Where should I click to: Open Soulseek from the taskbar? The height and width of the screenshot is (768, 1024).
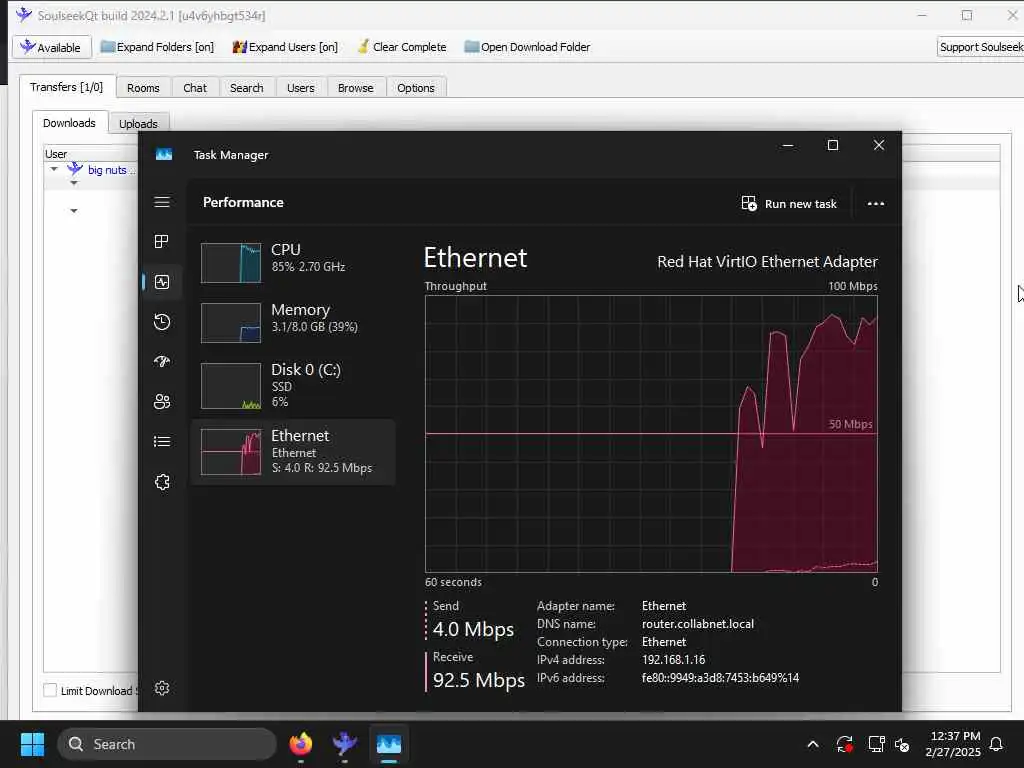(344, 744)
